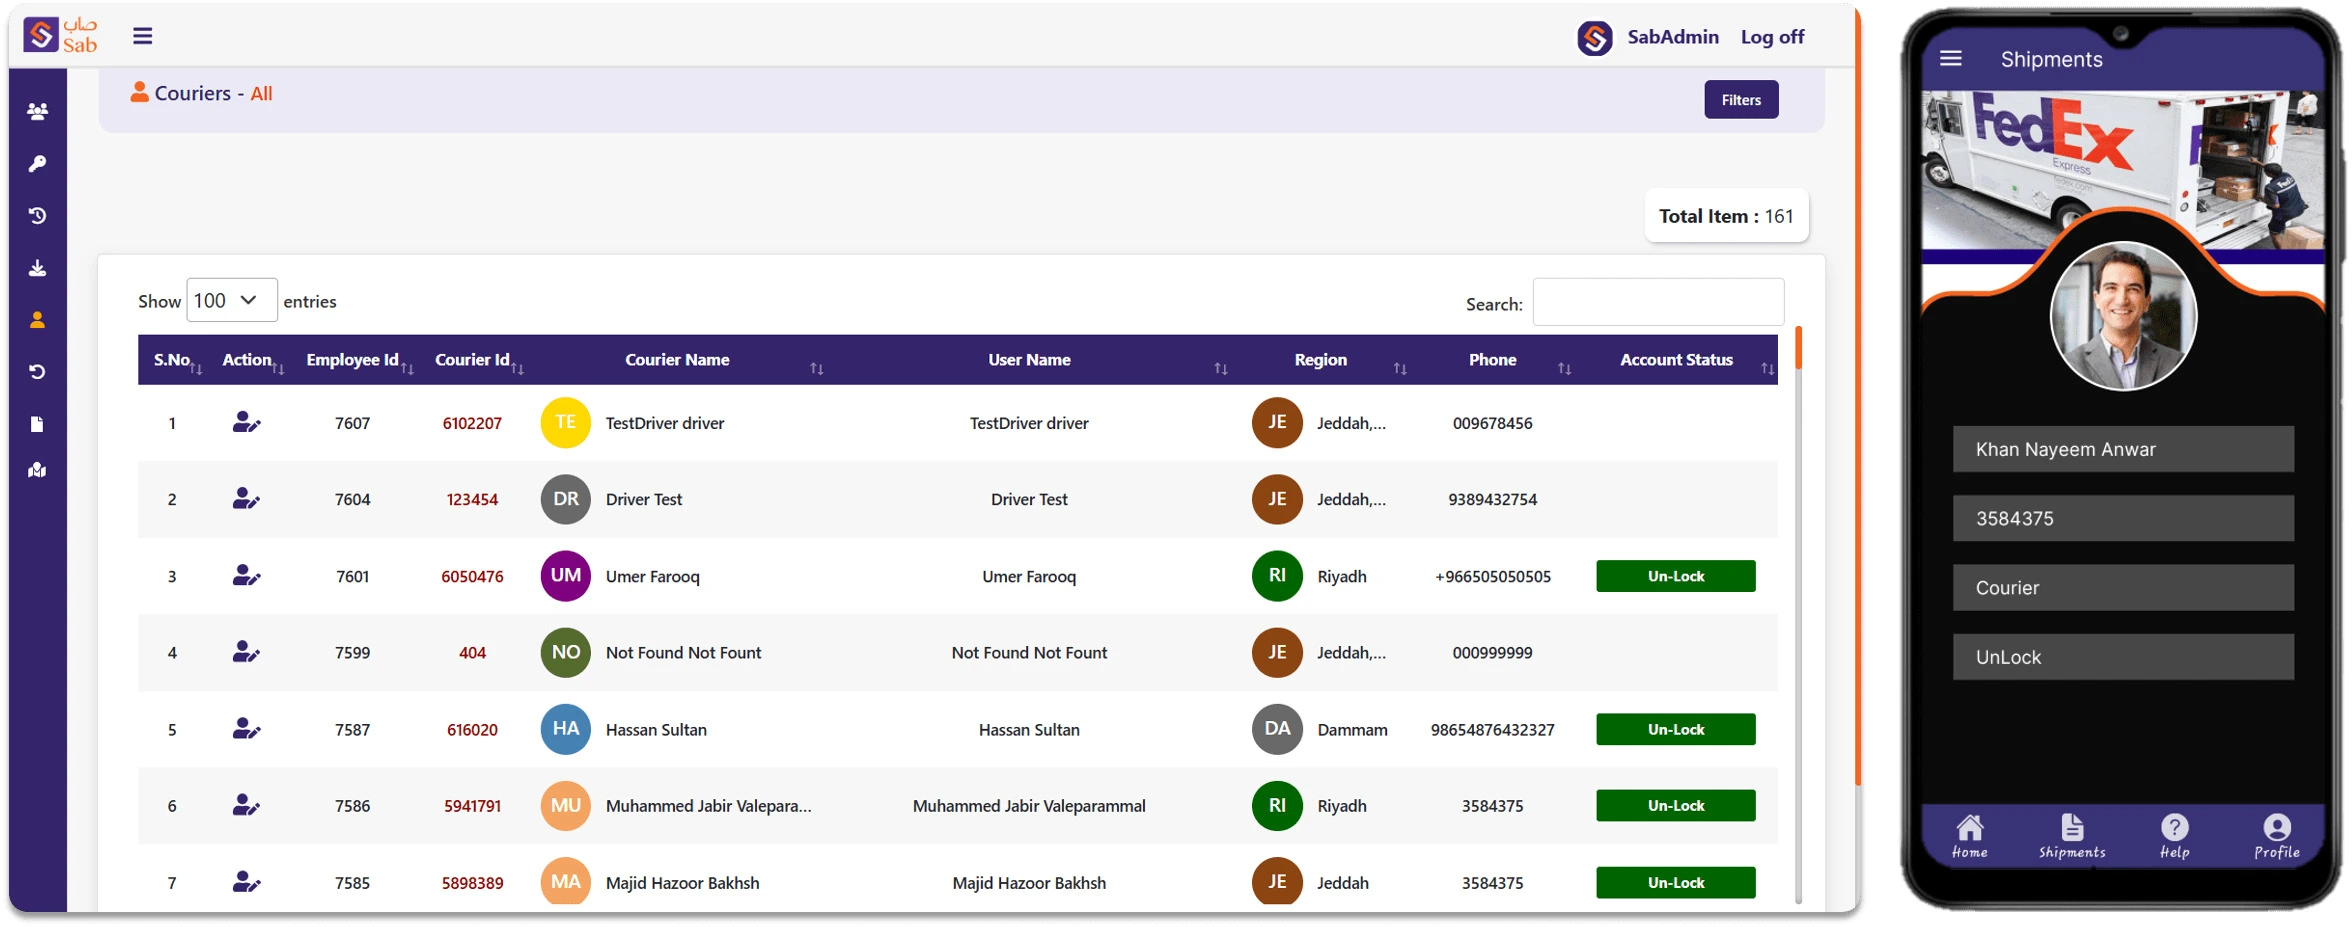
Task: Un-Lock Hassan Sultan's account
Action: [1675, 729]
